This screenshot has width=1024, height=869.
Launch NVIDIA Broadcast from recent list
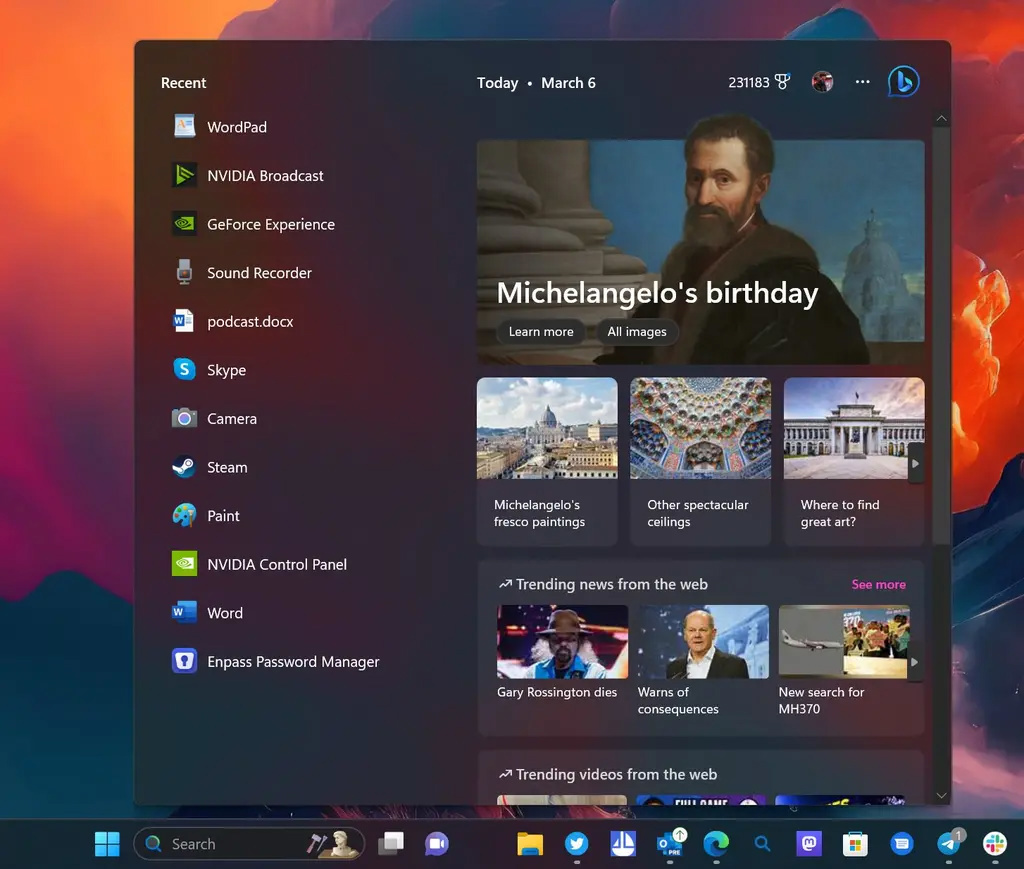(265, 176)
